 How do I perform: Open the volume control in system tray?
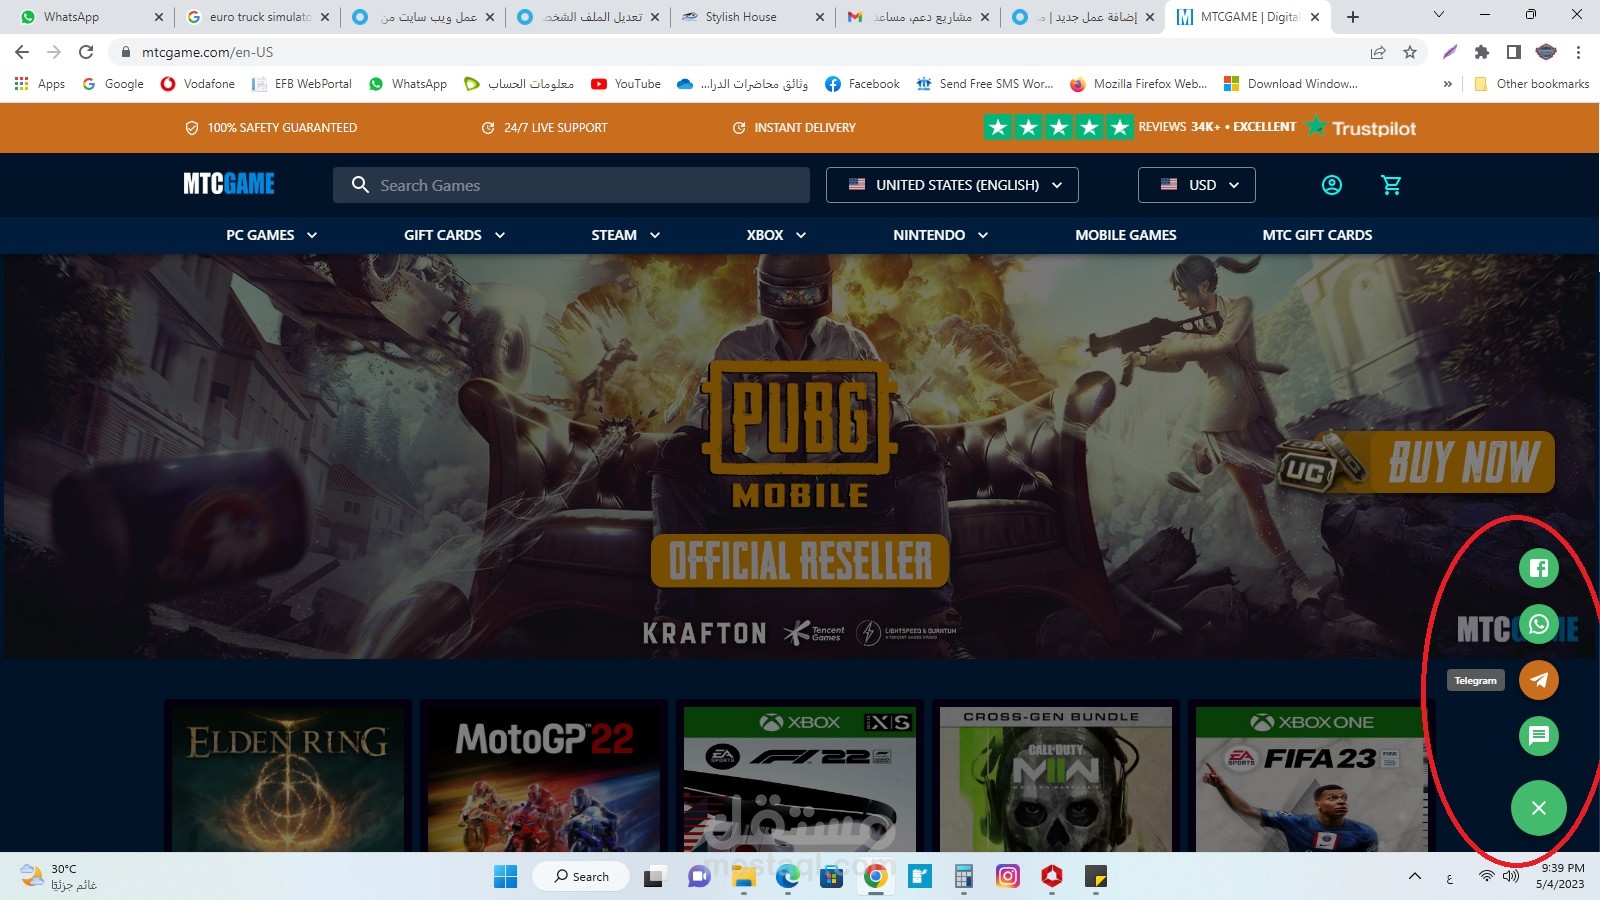(x=1511, y=877)
